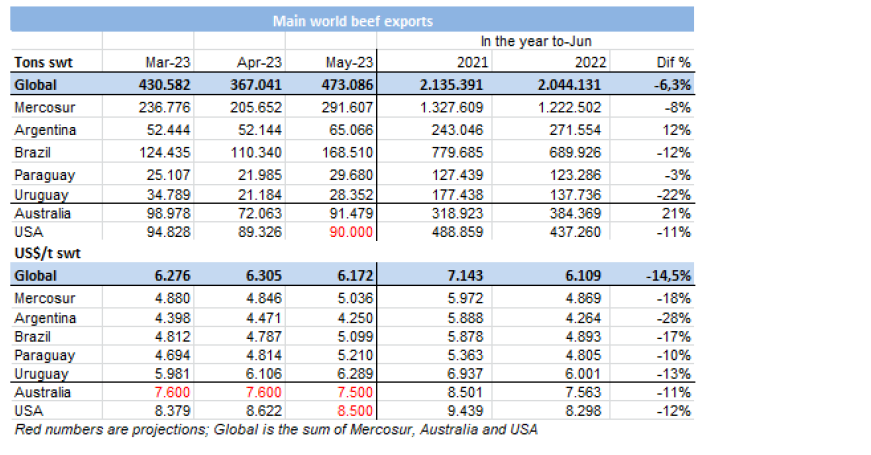871x455 pixels.
Task: Click the Global difference -6,3% cell
Action: click(x=668, y=85)
